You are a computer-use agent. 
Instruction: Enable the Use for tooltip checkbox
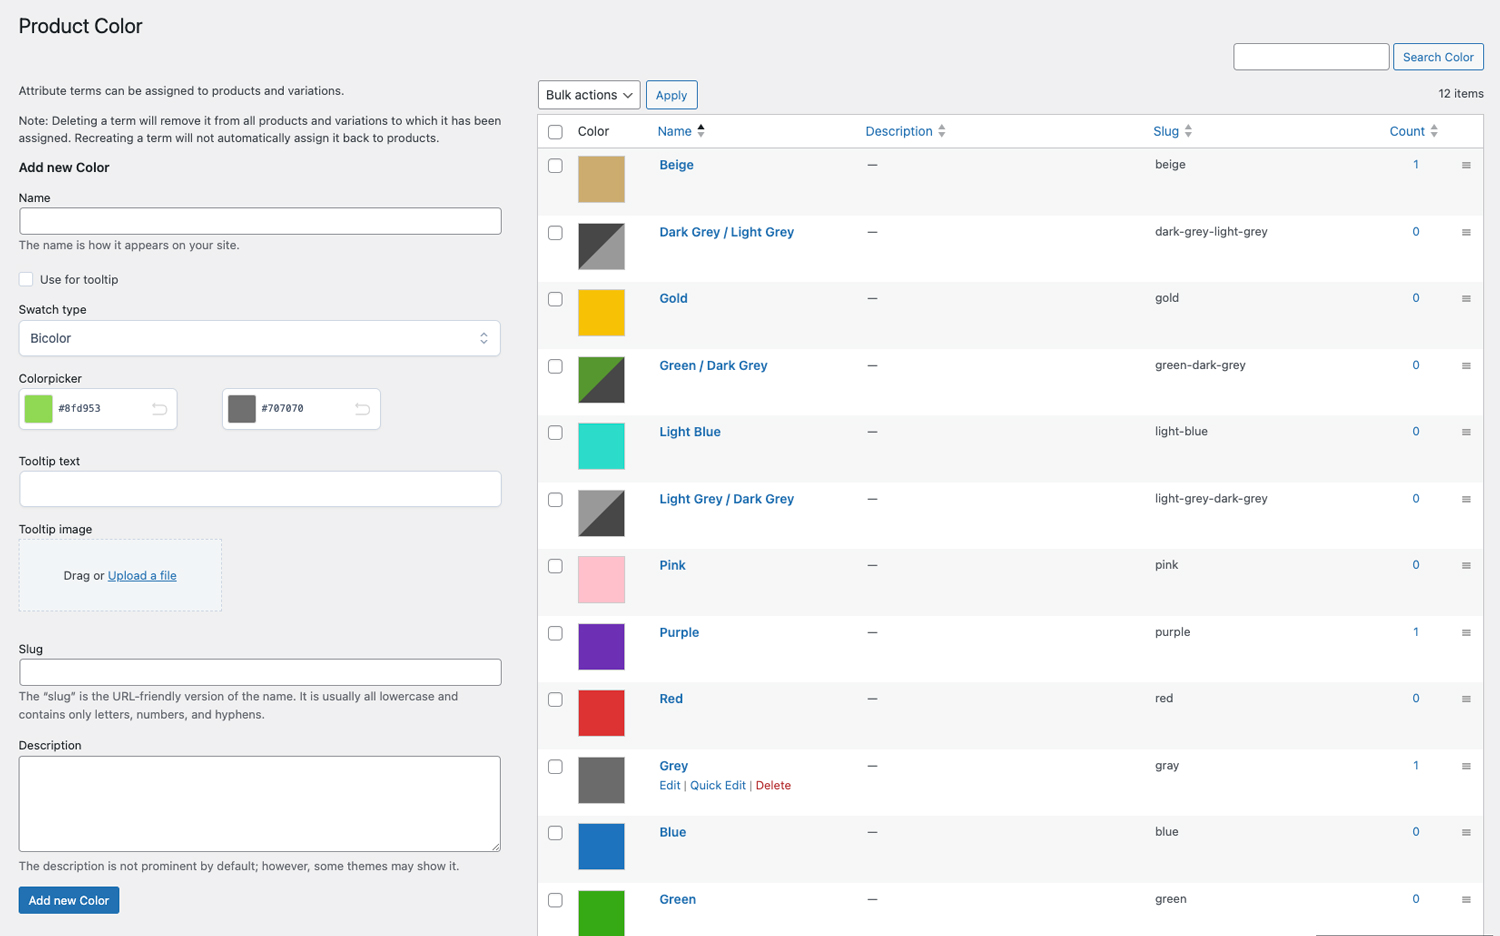(x=26, y=280)
